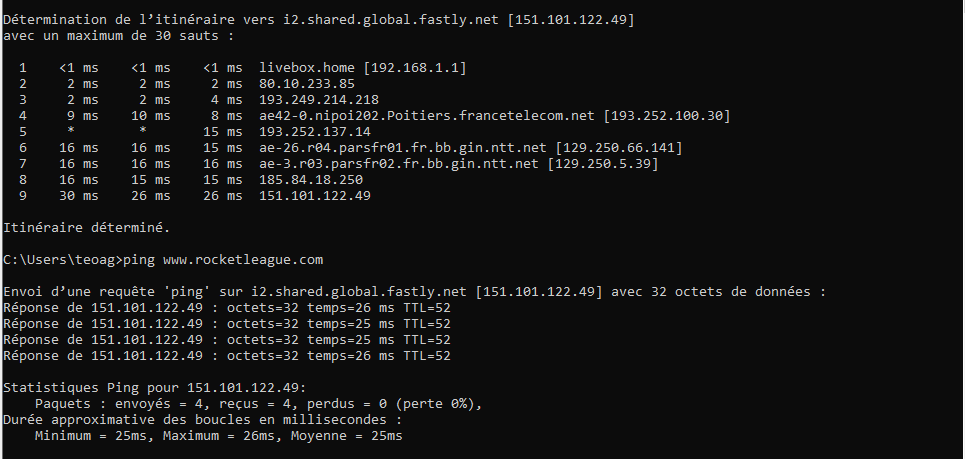Click the first "Réponse de" ping reply line
Image resolution: width=965 pixels, height=459 pixels.
click(x=227, y=308)
